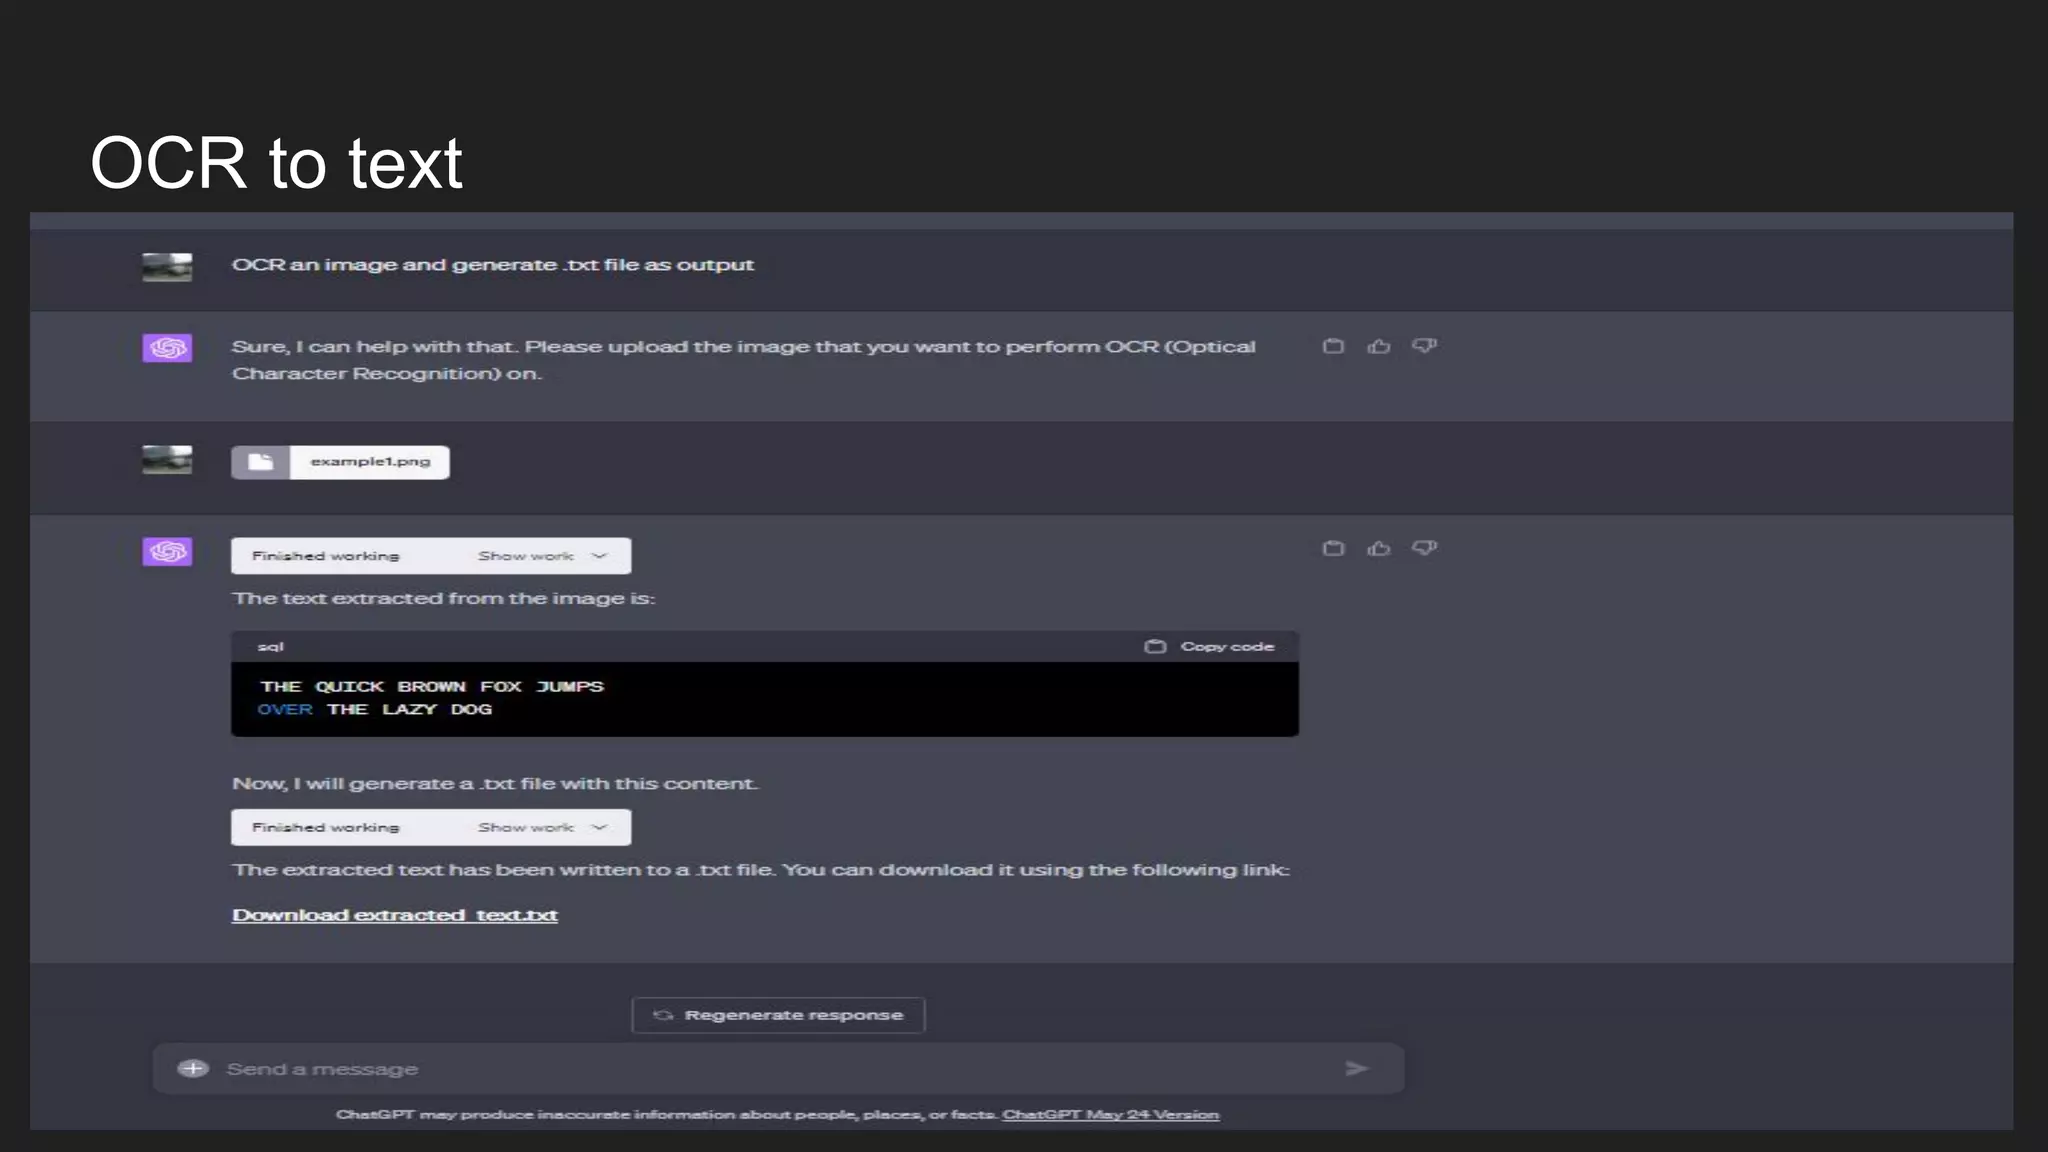
Task: Click the example1.png file attachment chip
Action: [370, 462]
